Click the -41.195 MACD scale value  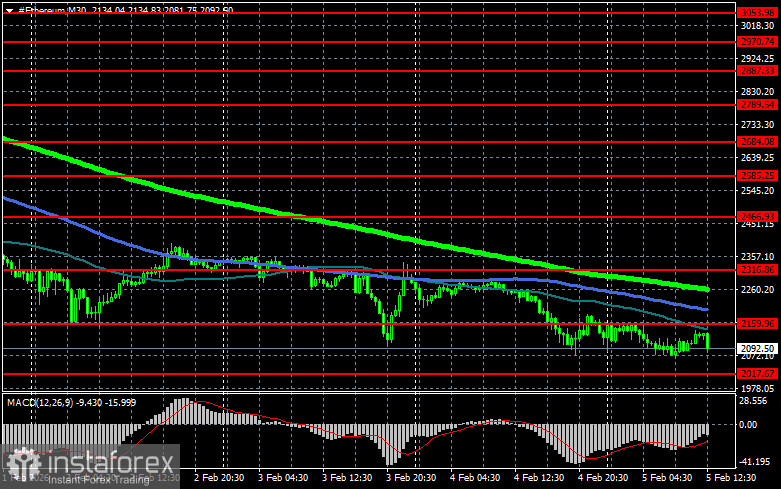coord(755,462)
